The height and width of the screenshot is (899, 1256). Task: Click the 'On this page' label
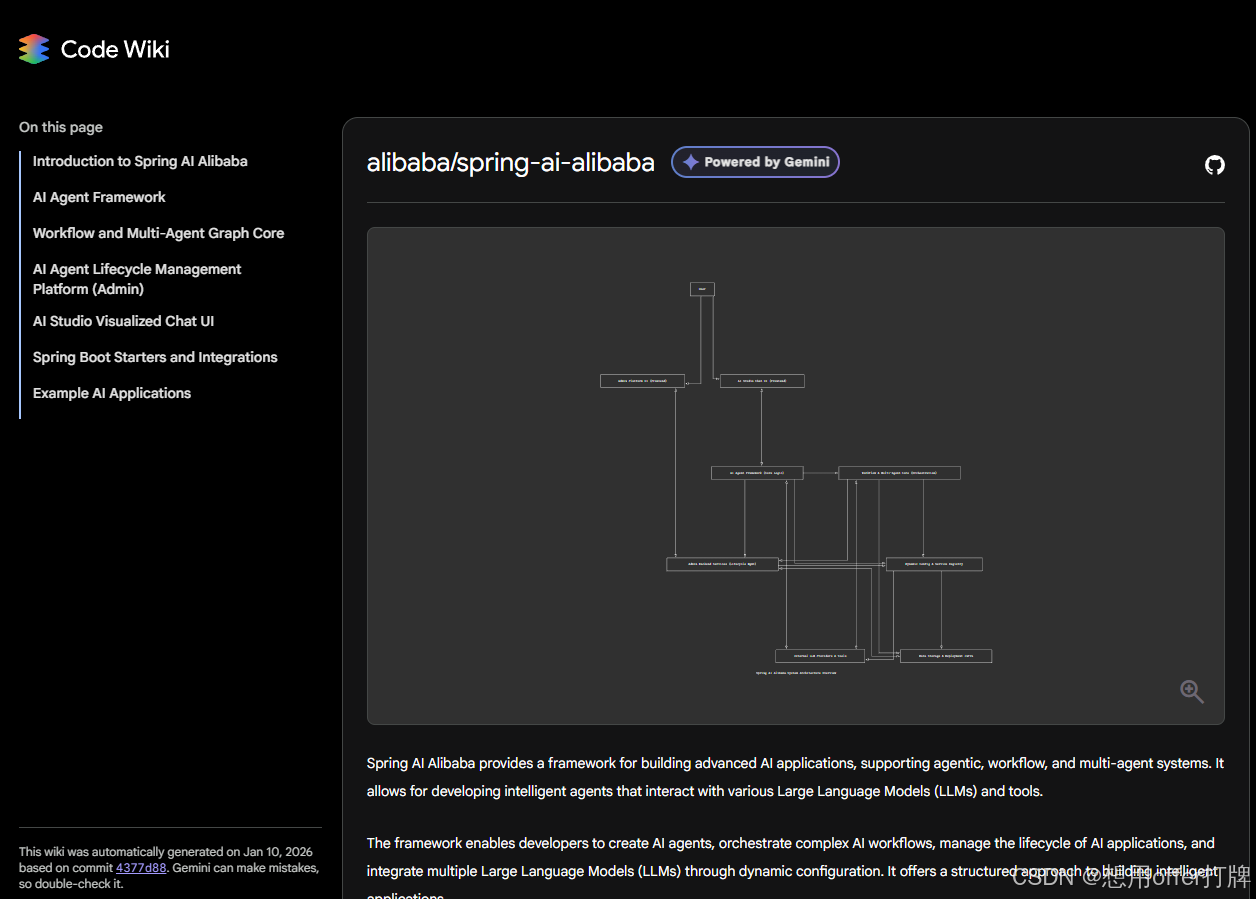61,127
